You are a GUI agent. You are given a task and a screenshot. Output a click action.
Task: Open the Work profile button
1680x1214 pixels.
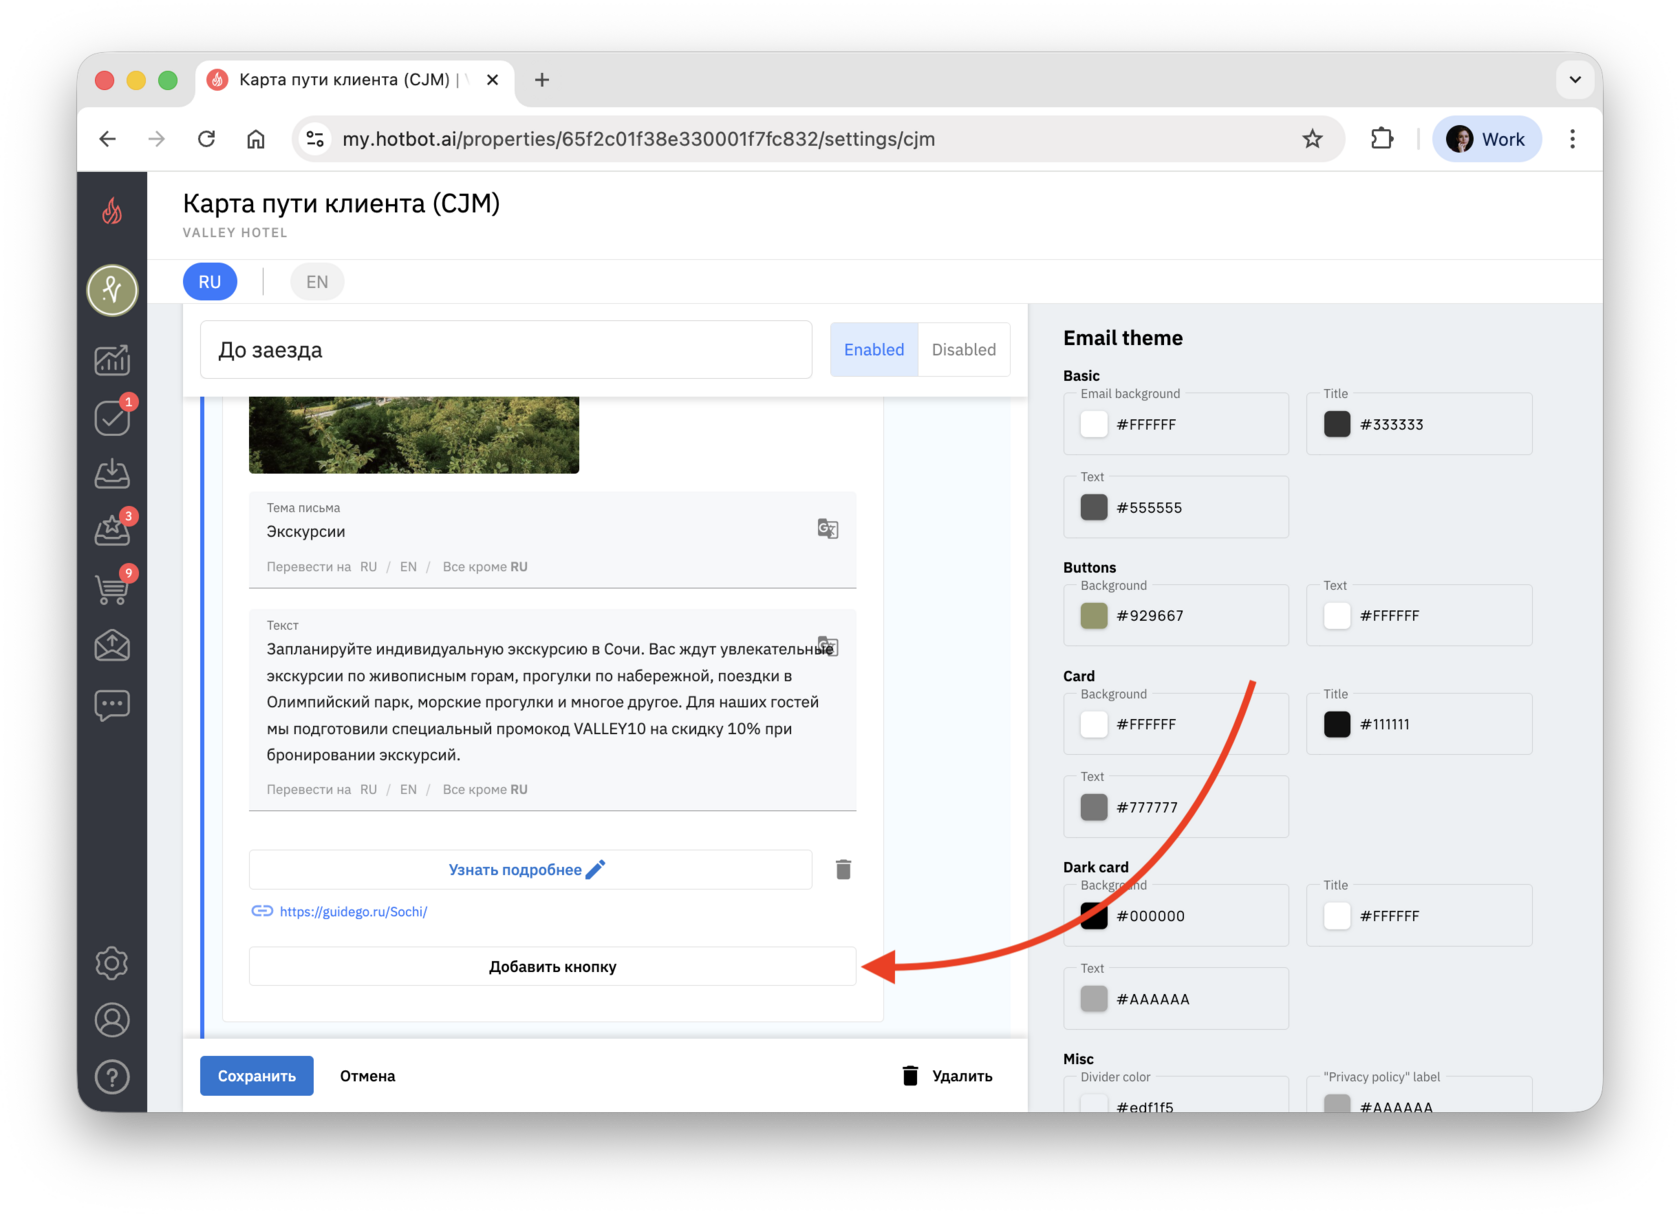click(1487, 139)
